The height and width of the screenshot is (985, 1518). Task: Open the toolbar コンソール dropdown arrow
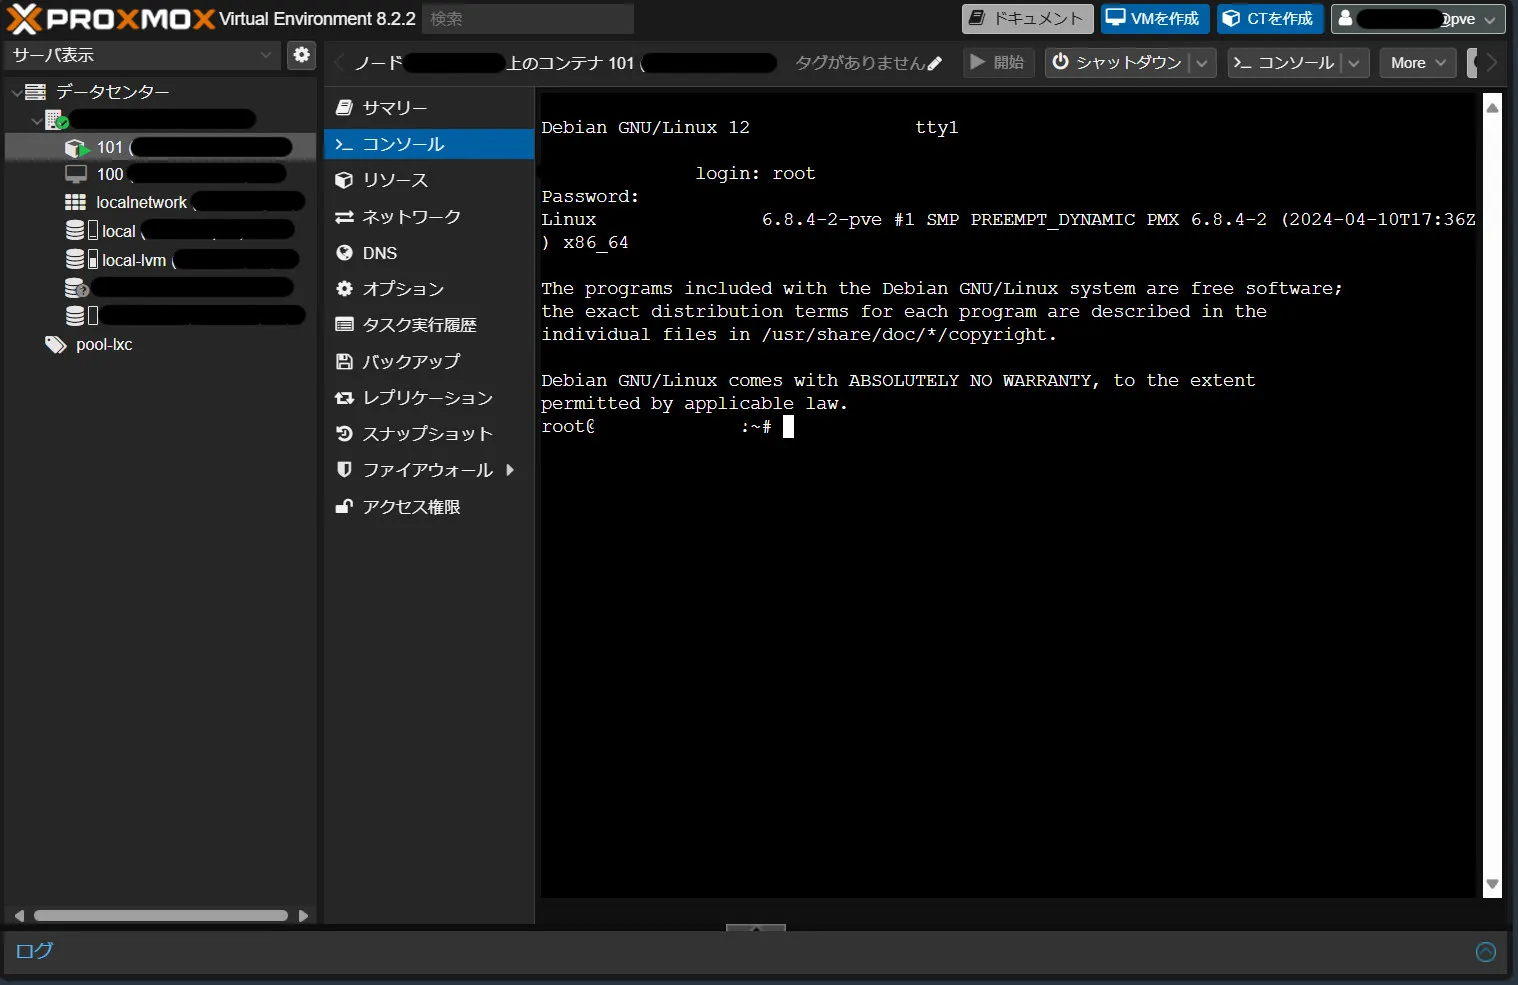point(1355,62)
